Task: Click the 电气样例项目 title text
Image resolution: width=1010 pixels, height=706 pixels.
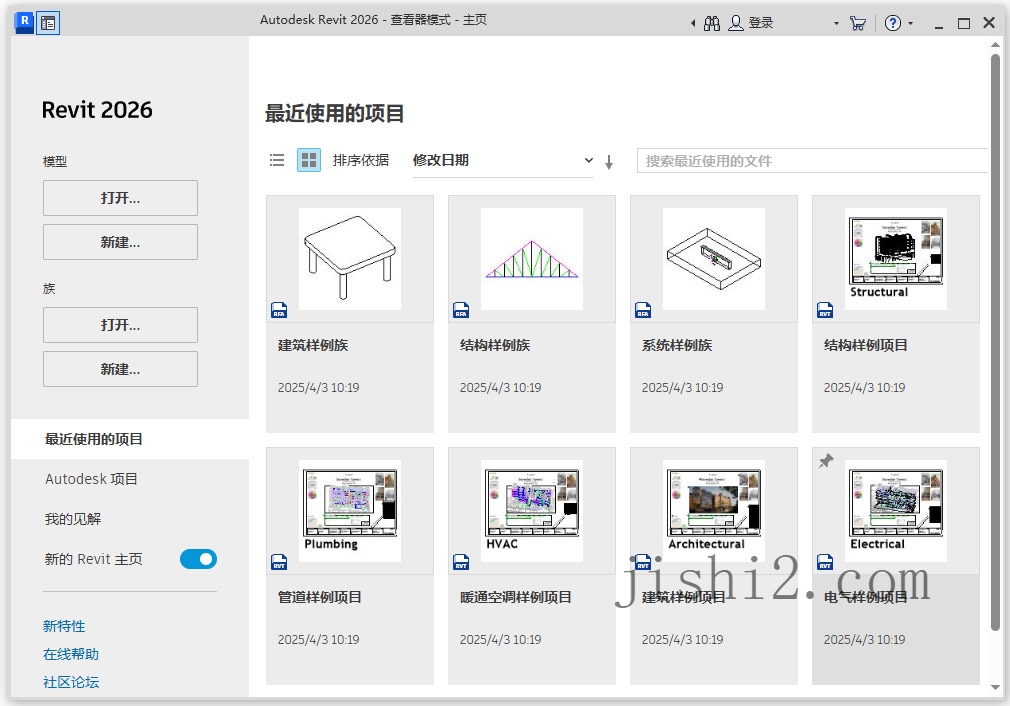Action: tap(866, 597)
